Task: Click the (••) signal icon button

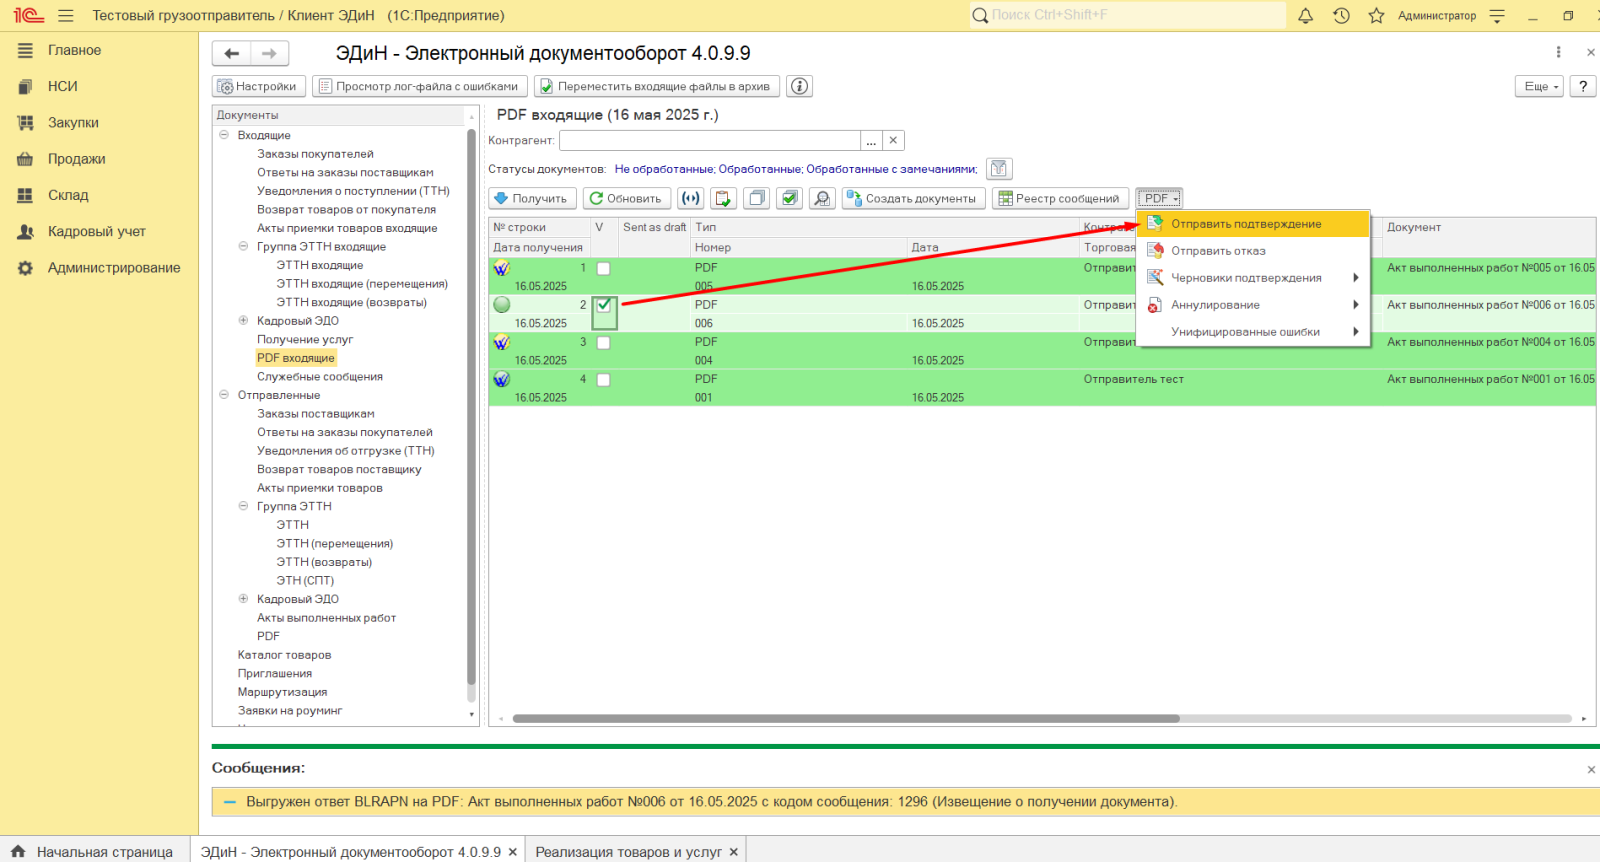Action: 691,198
